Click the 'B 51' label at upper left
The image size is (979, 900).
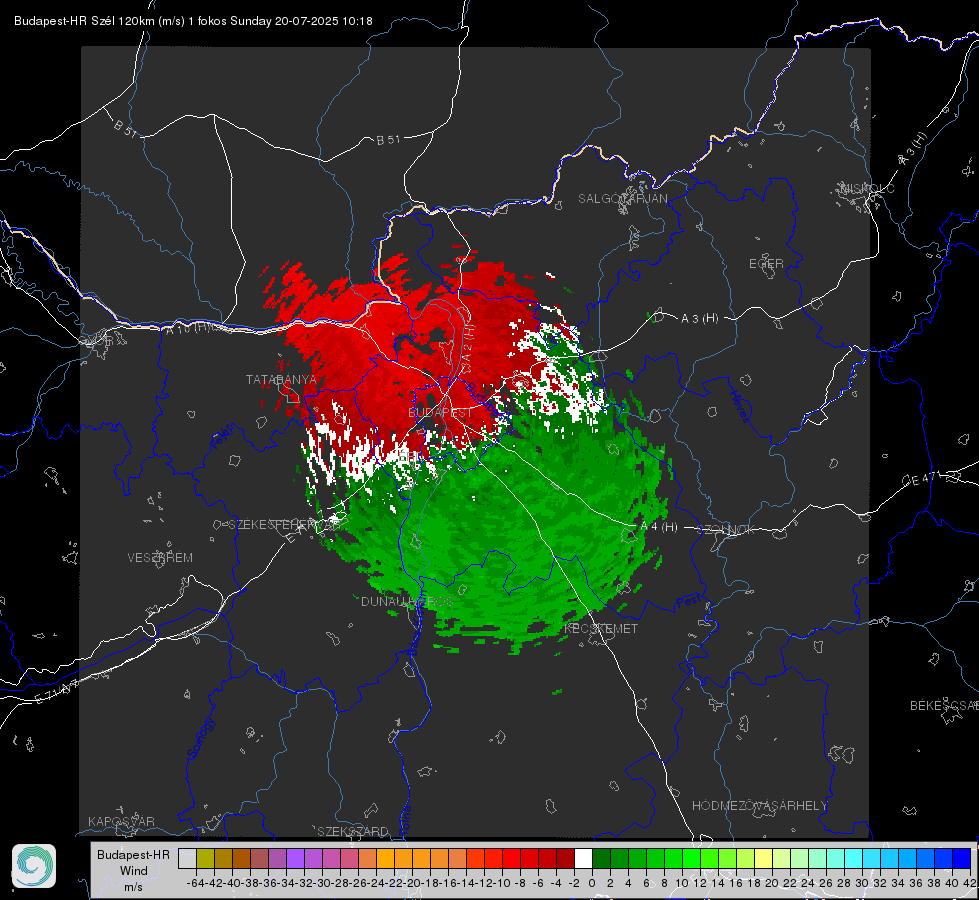click(125, 128)
